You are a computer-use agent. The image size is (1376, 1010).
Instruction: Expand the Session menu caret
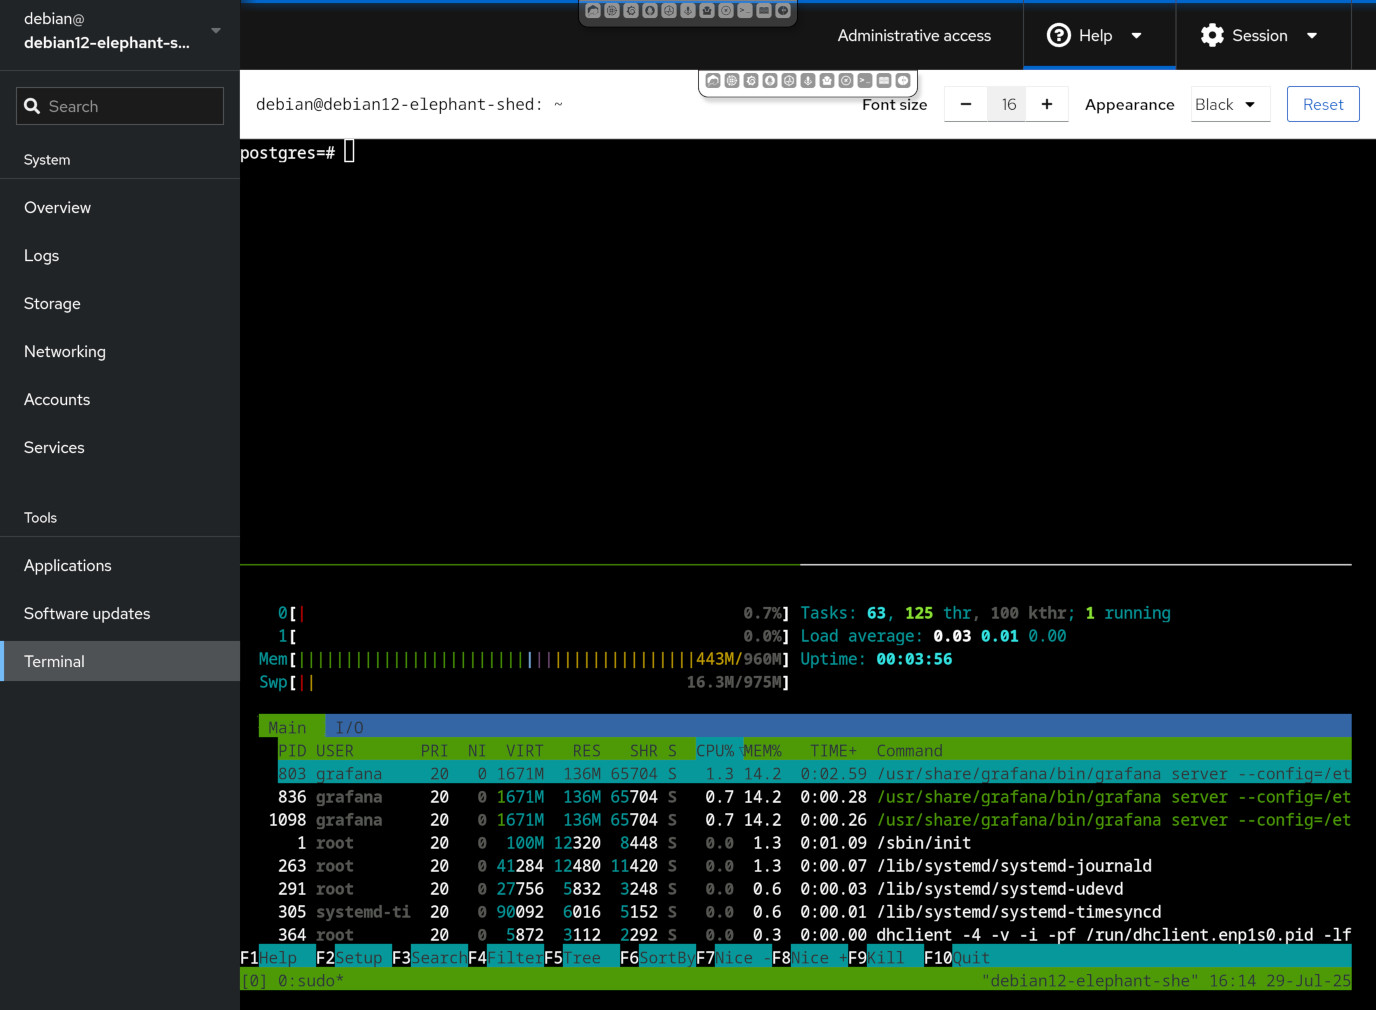(x=1312, y=35)
